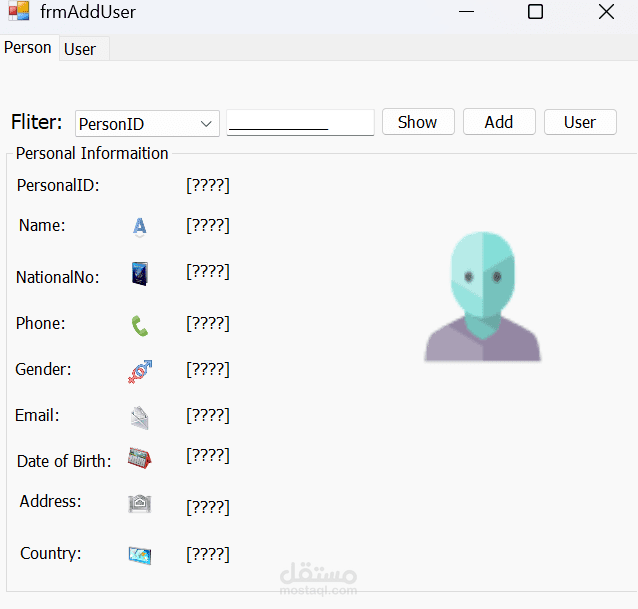The width and height of the screenshot is (638, 609).
Task: Click the Gender symbols icon
Action: pyautogui.click(x=140, y=371)
